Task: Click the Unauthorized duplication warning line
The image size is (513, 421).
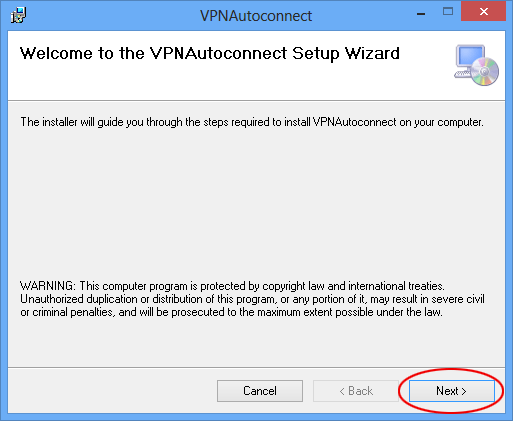Action: click(252, 299)
